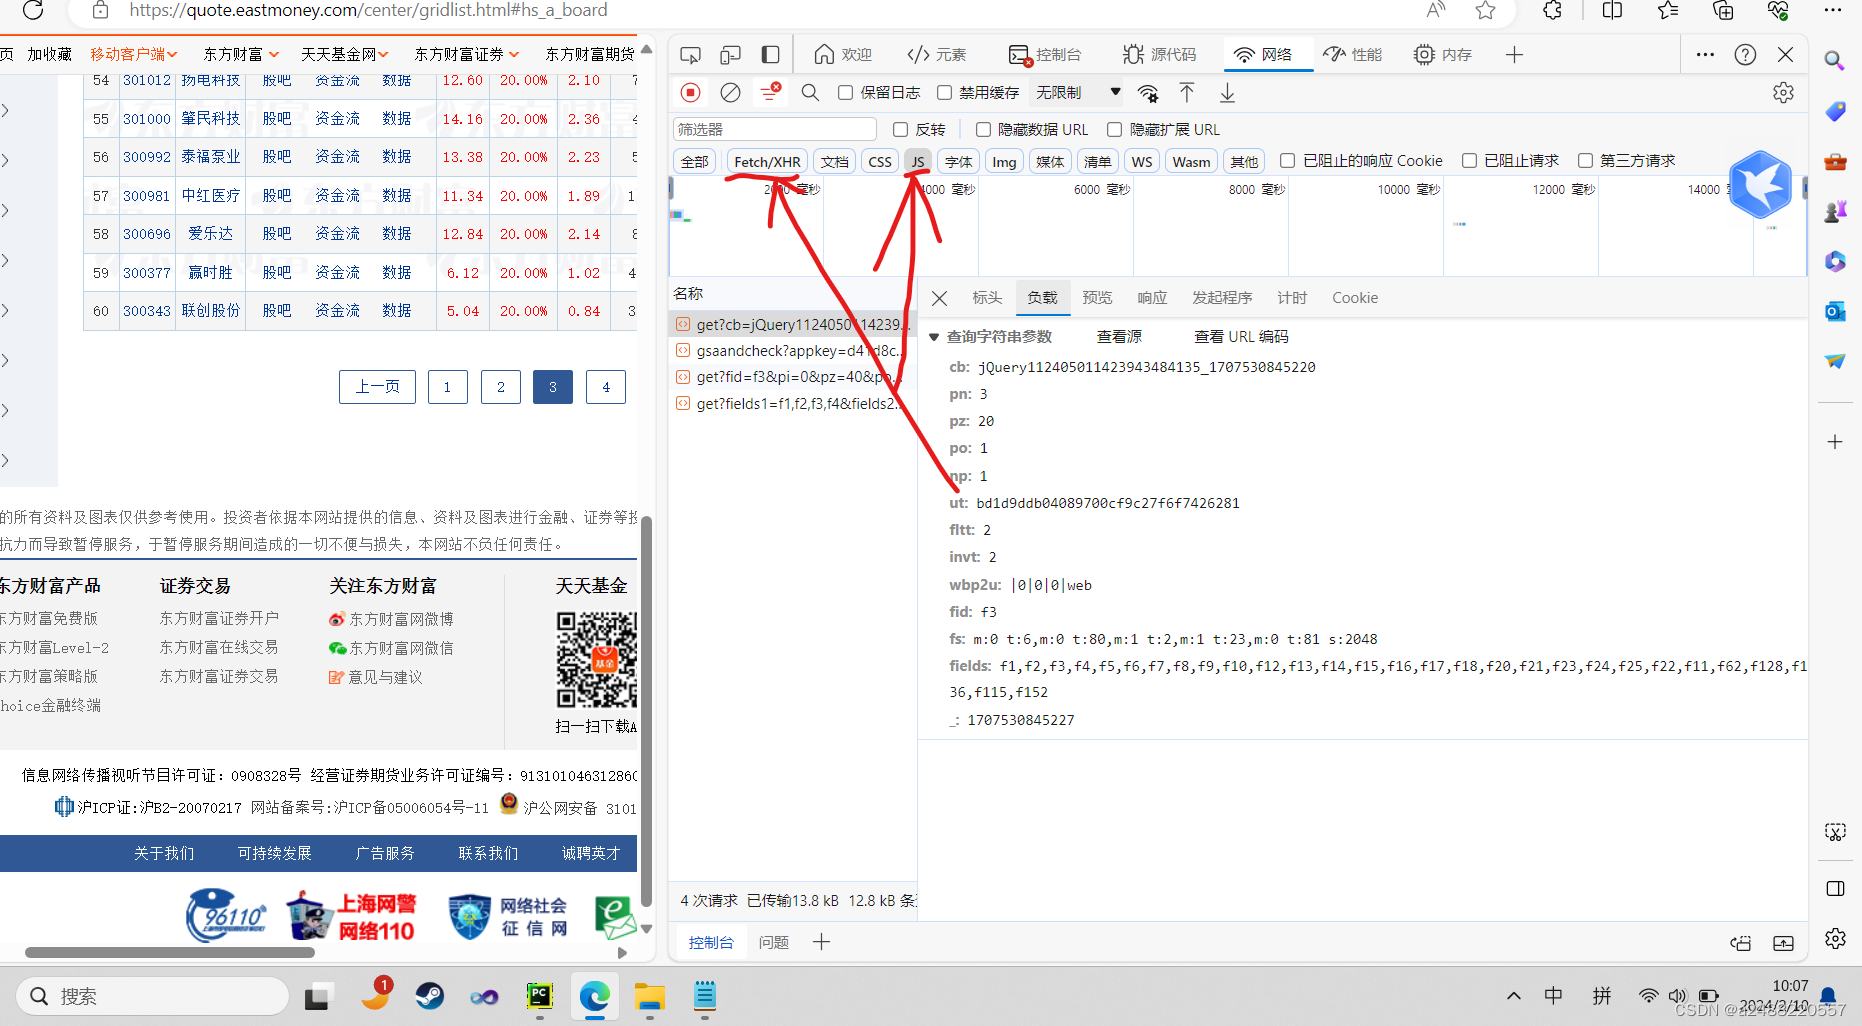The height and width of the screenshot is (1026, 1862).
Task: Open network conditions wifi icon
Action: (1148, 93)
